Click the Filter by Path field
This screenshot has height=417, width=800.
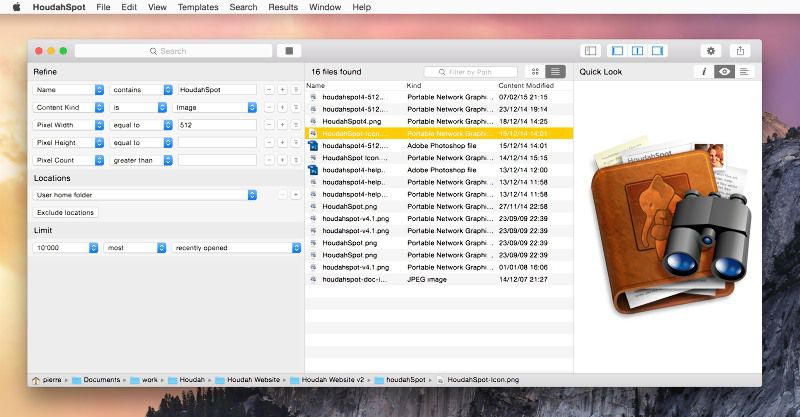tap(476, 72)
